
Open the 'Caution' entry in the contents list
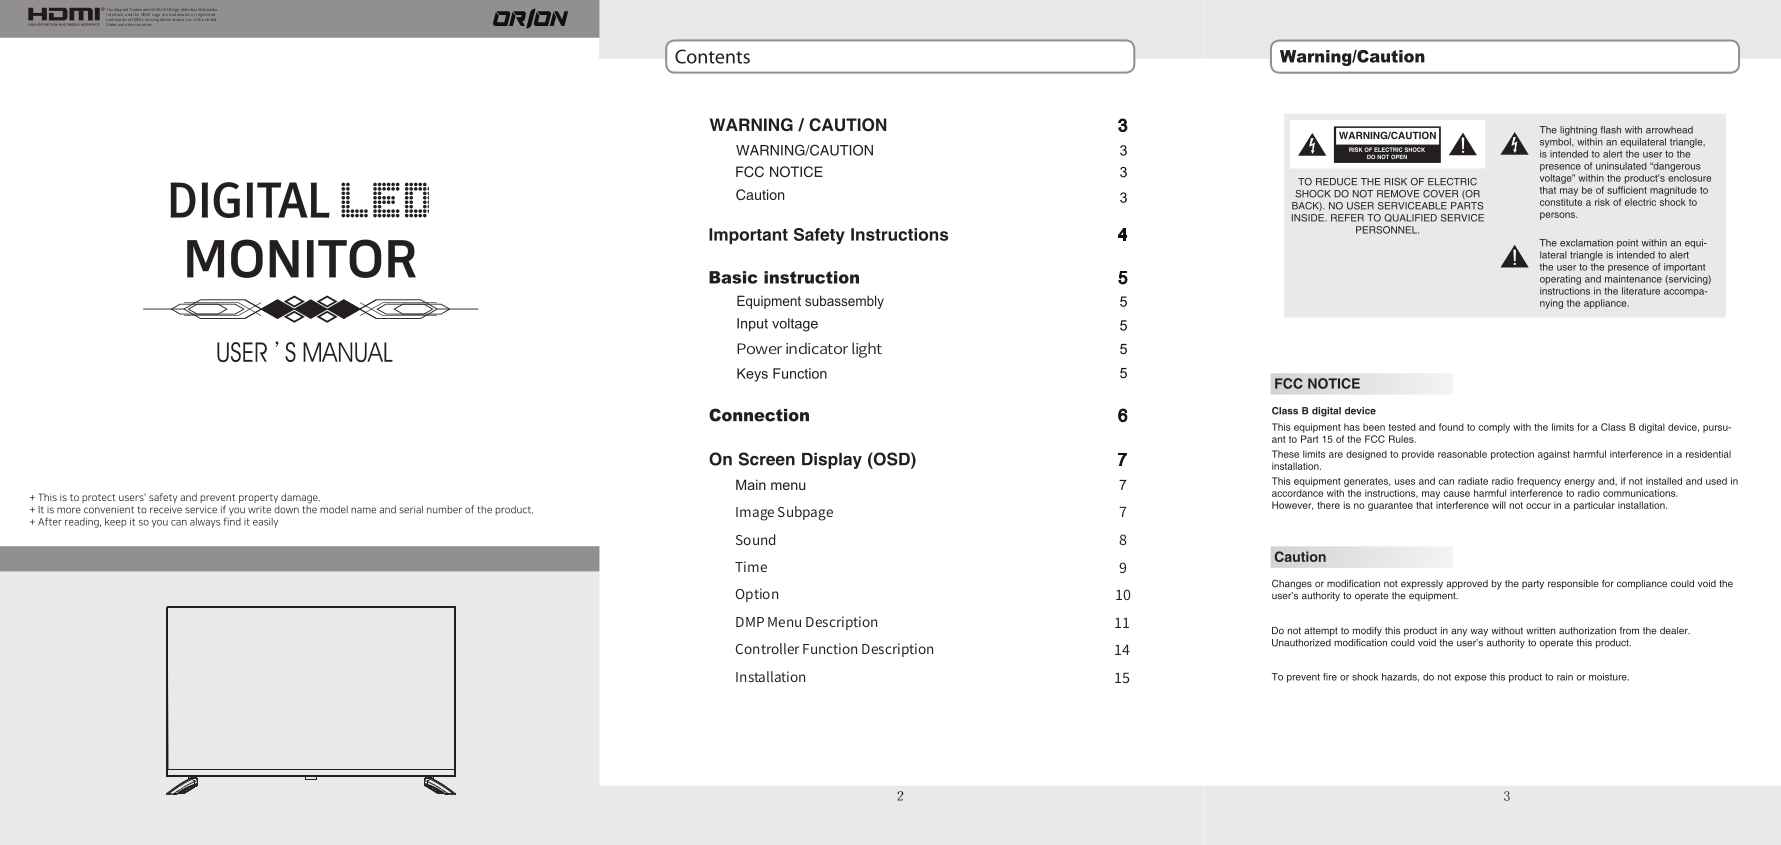coord(760,195)
